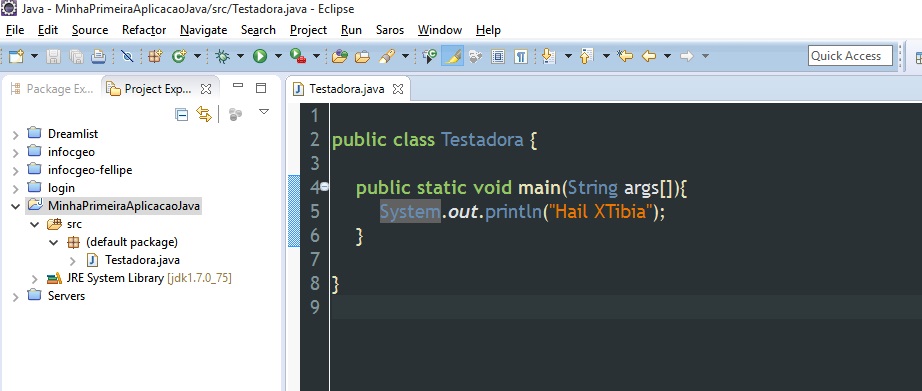The width and height of the screenshot is (922, 391).
Task: Click the Quick Access search field
Action: [x=850, y=56]
